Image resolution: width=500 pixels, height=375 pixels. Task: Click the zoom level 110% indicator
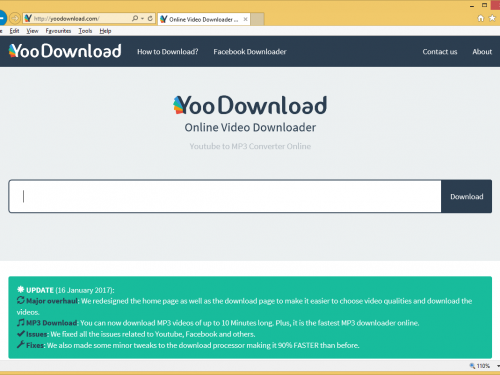coord(483,366)
